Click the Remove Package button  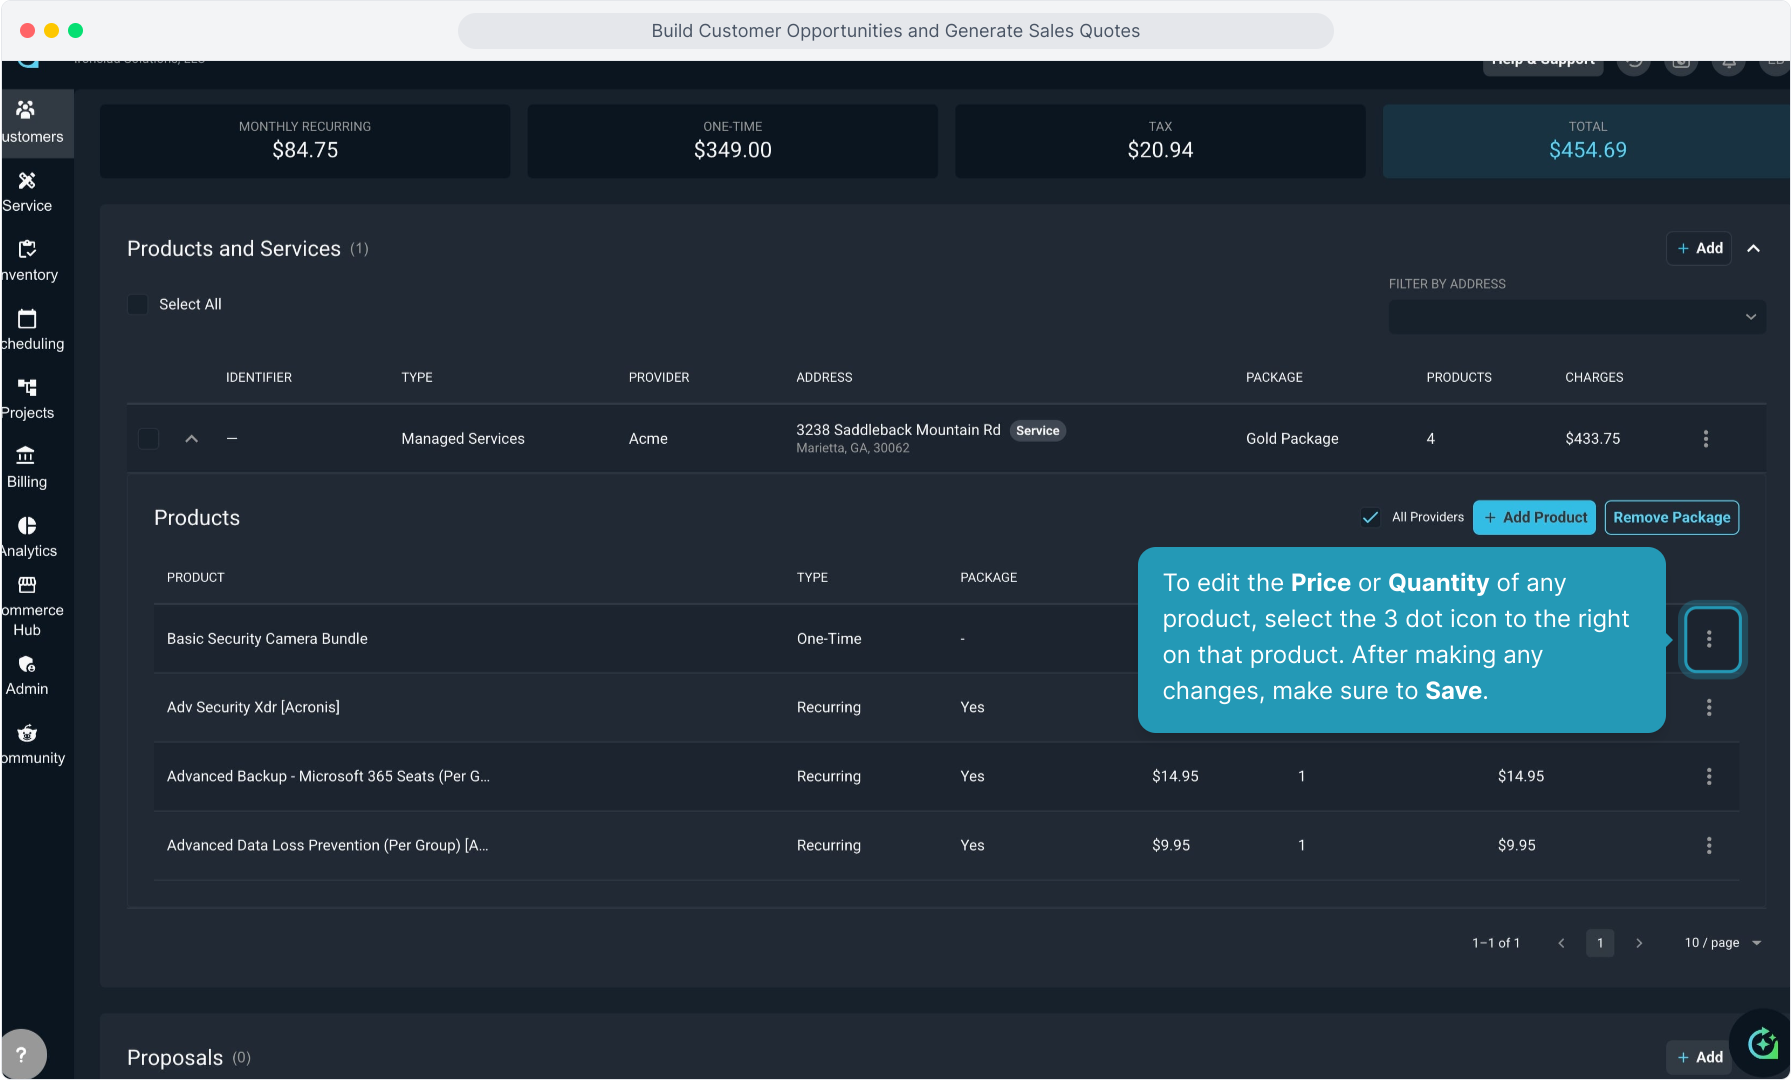tap(1671, 517)
